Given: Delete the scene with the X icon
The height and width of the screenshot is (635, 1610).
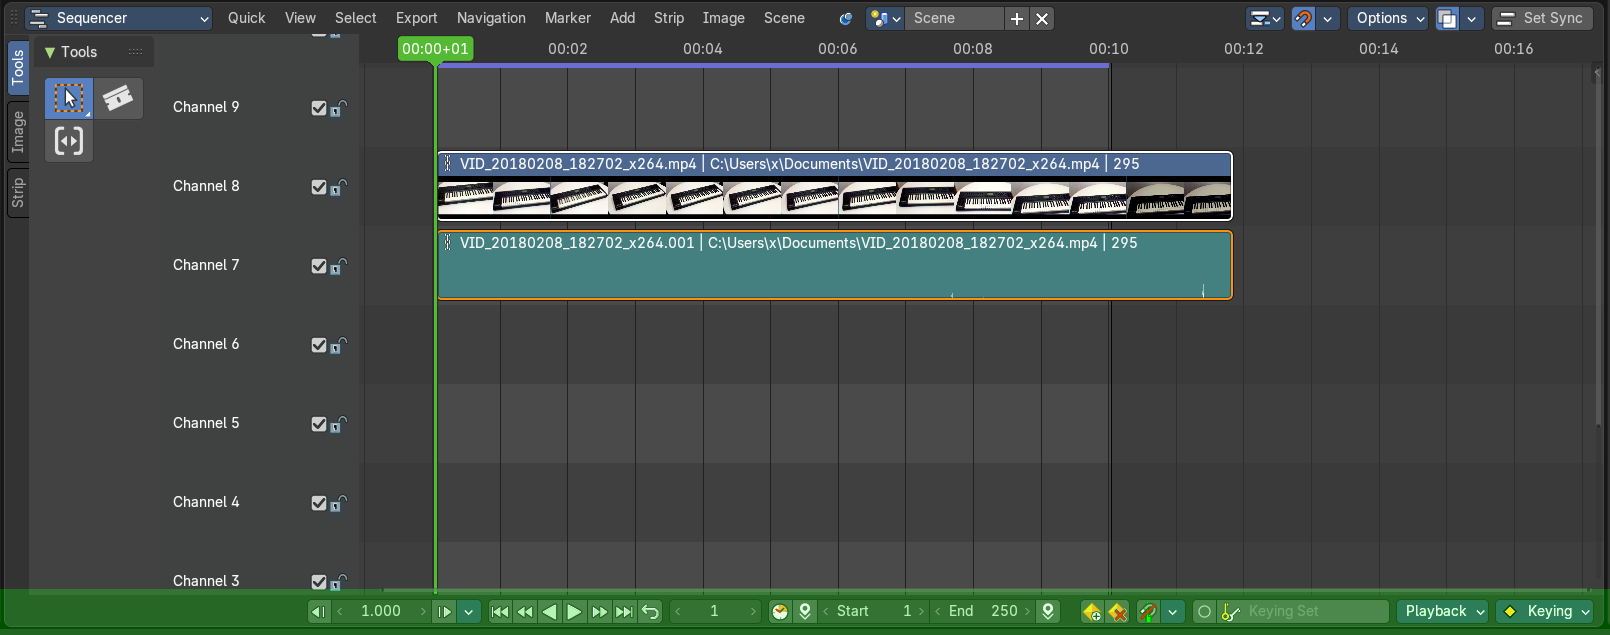Looking at the screenshot, I should tap(1042, 18).
